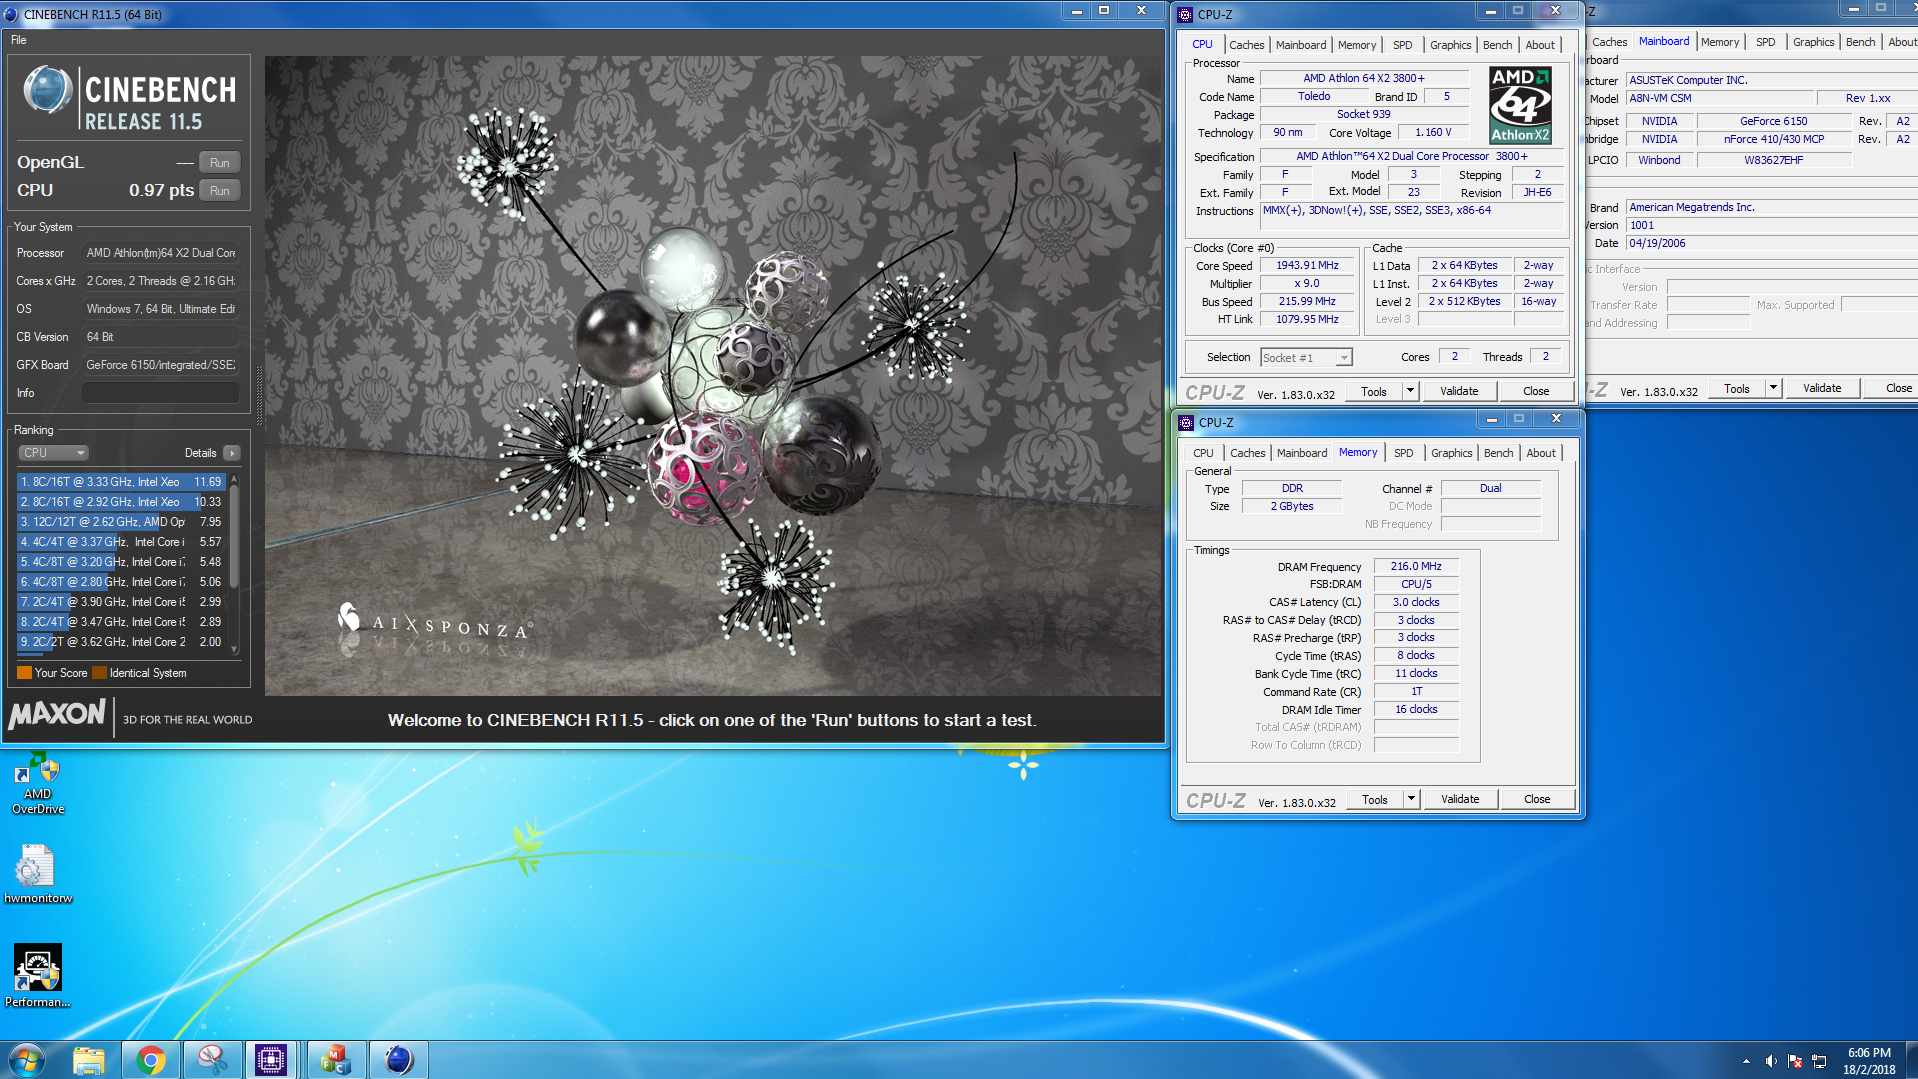Click the MFC colored-blocks taskbar icon

pos(336,1060)
